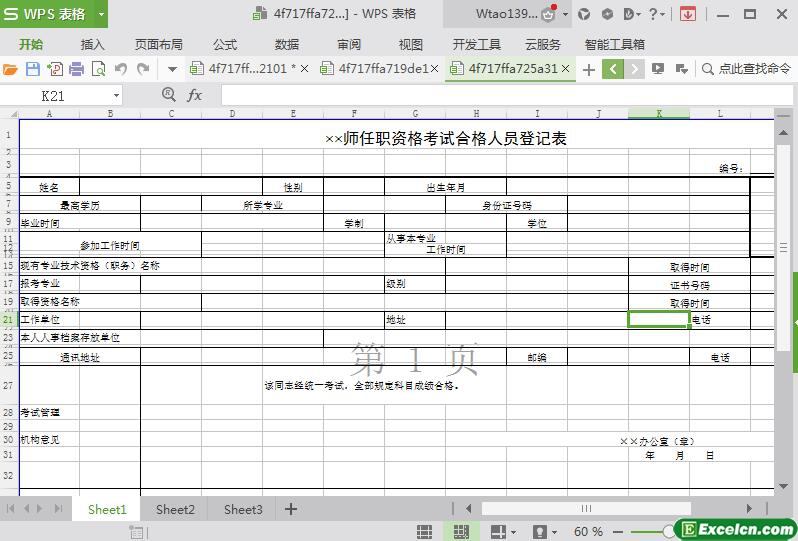Open the 数据 ribbon tab
798x541 pixels.
tap(287, 45)
